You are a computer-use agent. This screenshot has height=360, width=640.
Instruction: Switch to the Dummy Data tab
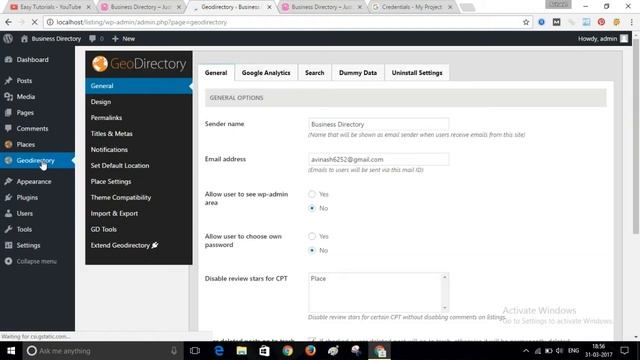click(x=358, y=73)
